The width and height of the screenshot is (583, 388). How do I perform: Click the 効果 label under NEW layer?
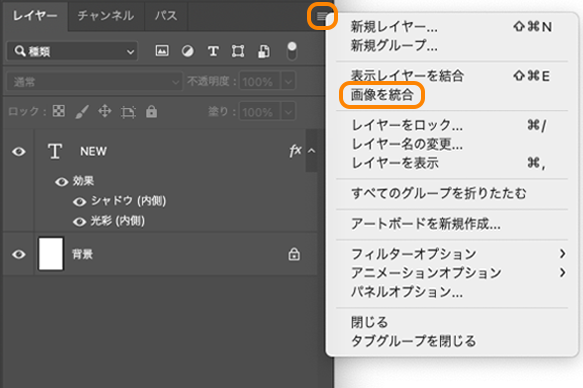coord(83,181)
